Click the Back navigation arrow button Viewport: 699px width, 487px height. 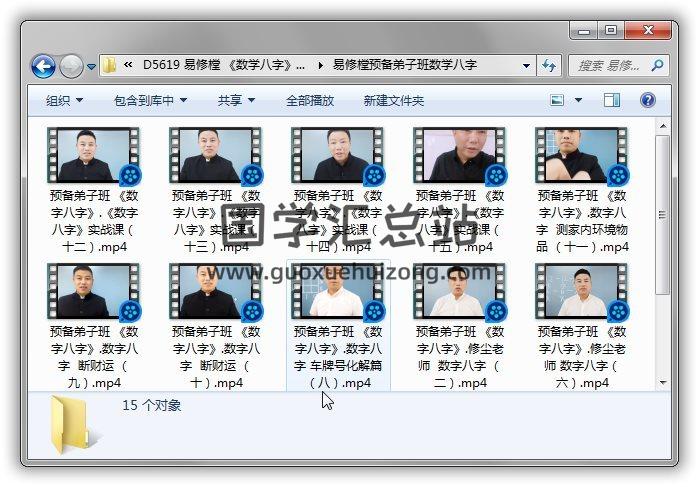tap(43, 67)
